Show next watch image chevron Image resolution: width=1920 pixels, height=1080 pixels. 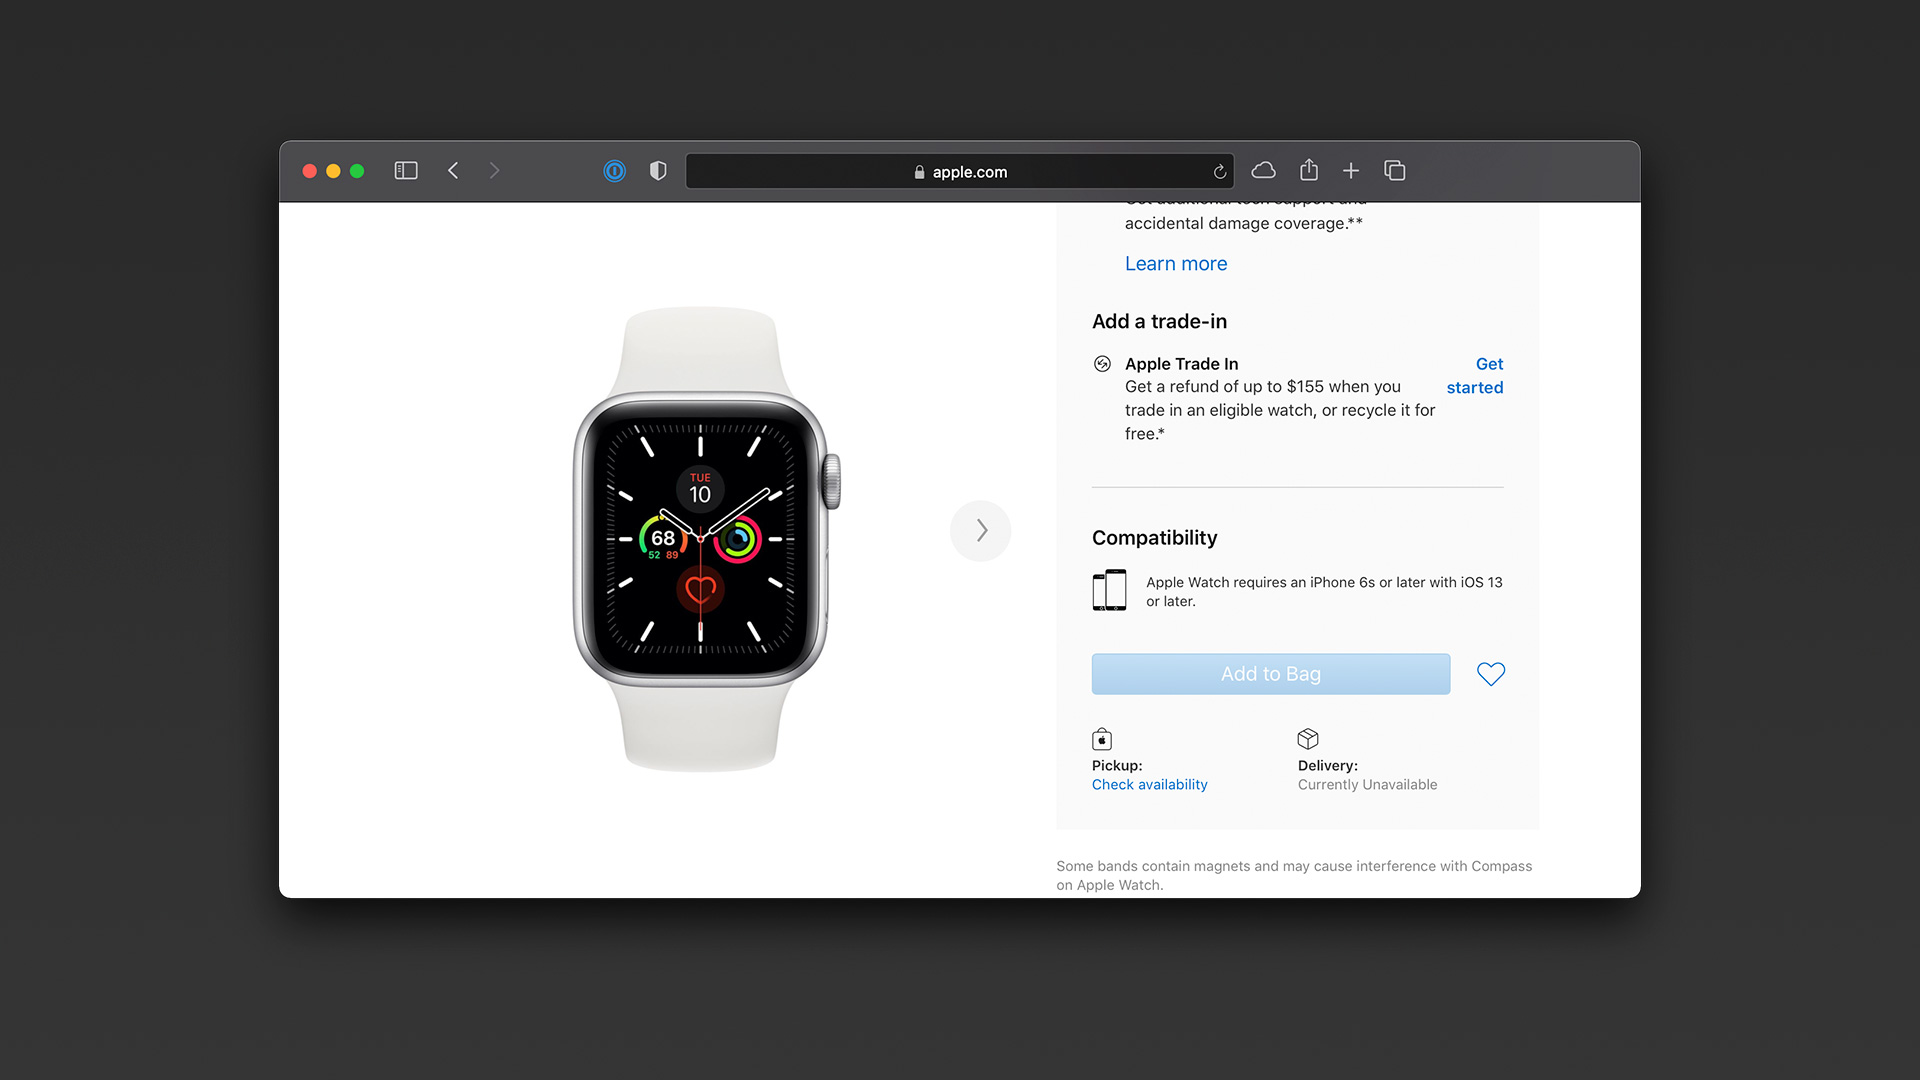point(981,531)
